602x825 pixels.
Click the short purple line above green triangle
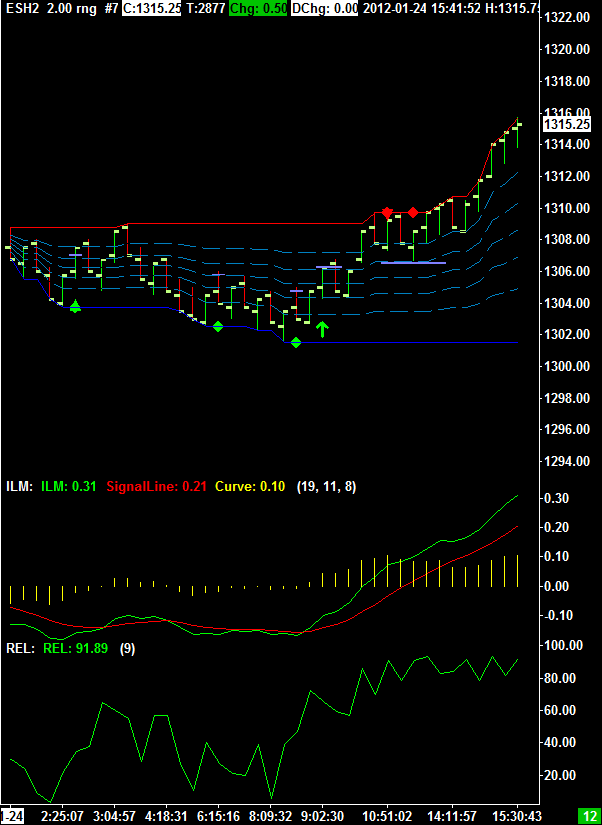coord(75,255)
